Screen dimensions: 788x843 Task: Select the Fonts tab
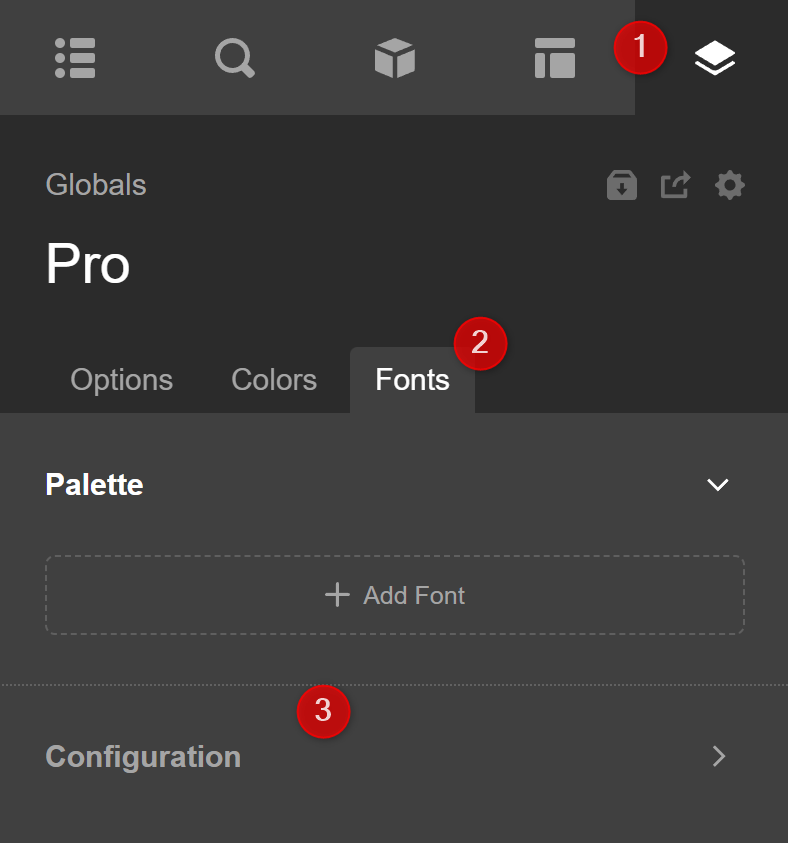tap(411, 380)
